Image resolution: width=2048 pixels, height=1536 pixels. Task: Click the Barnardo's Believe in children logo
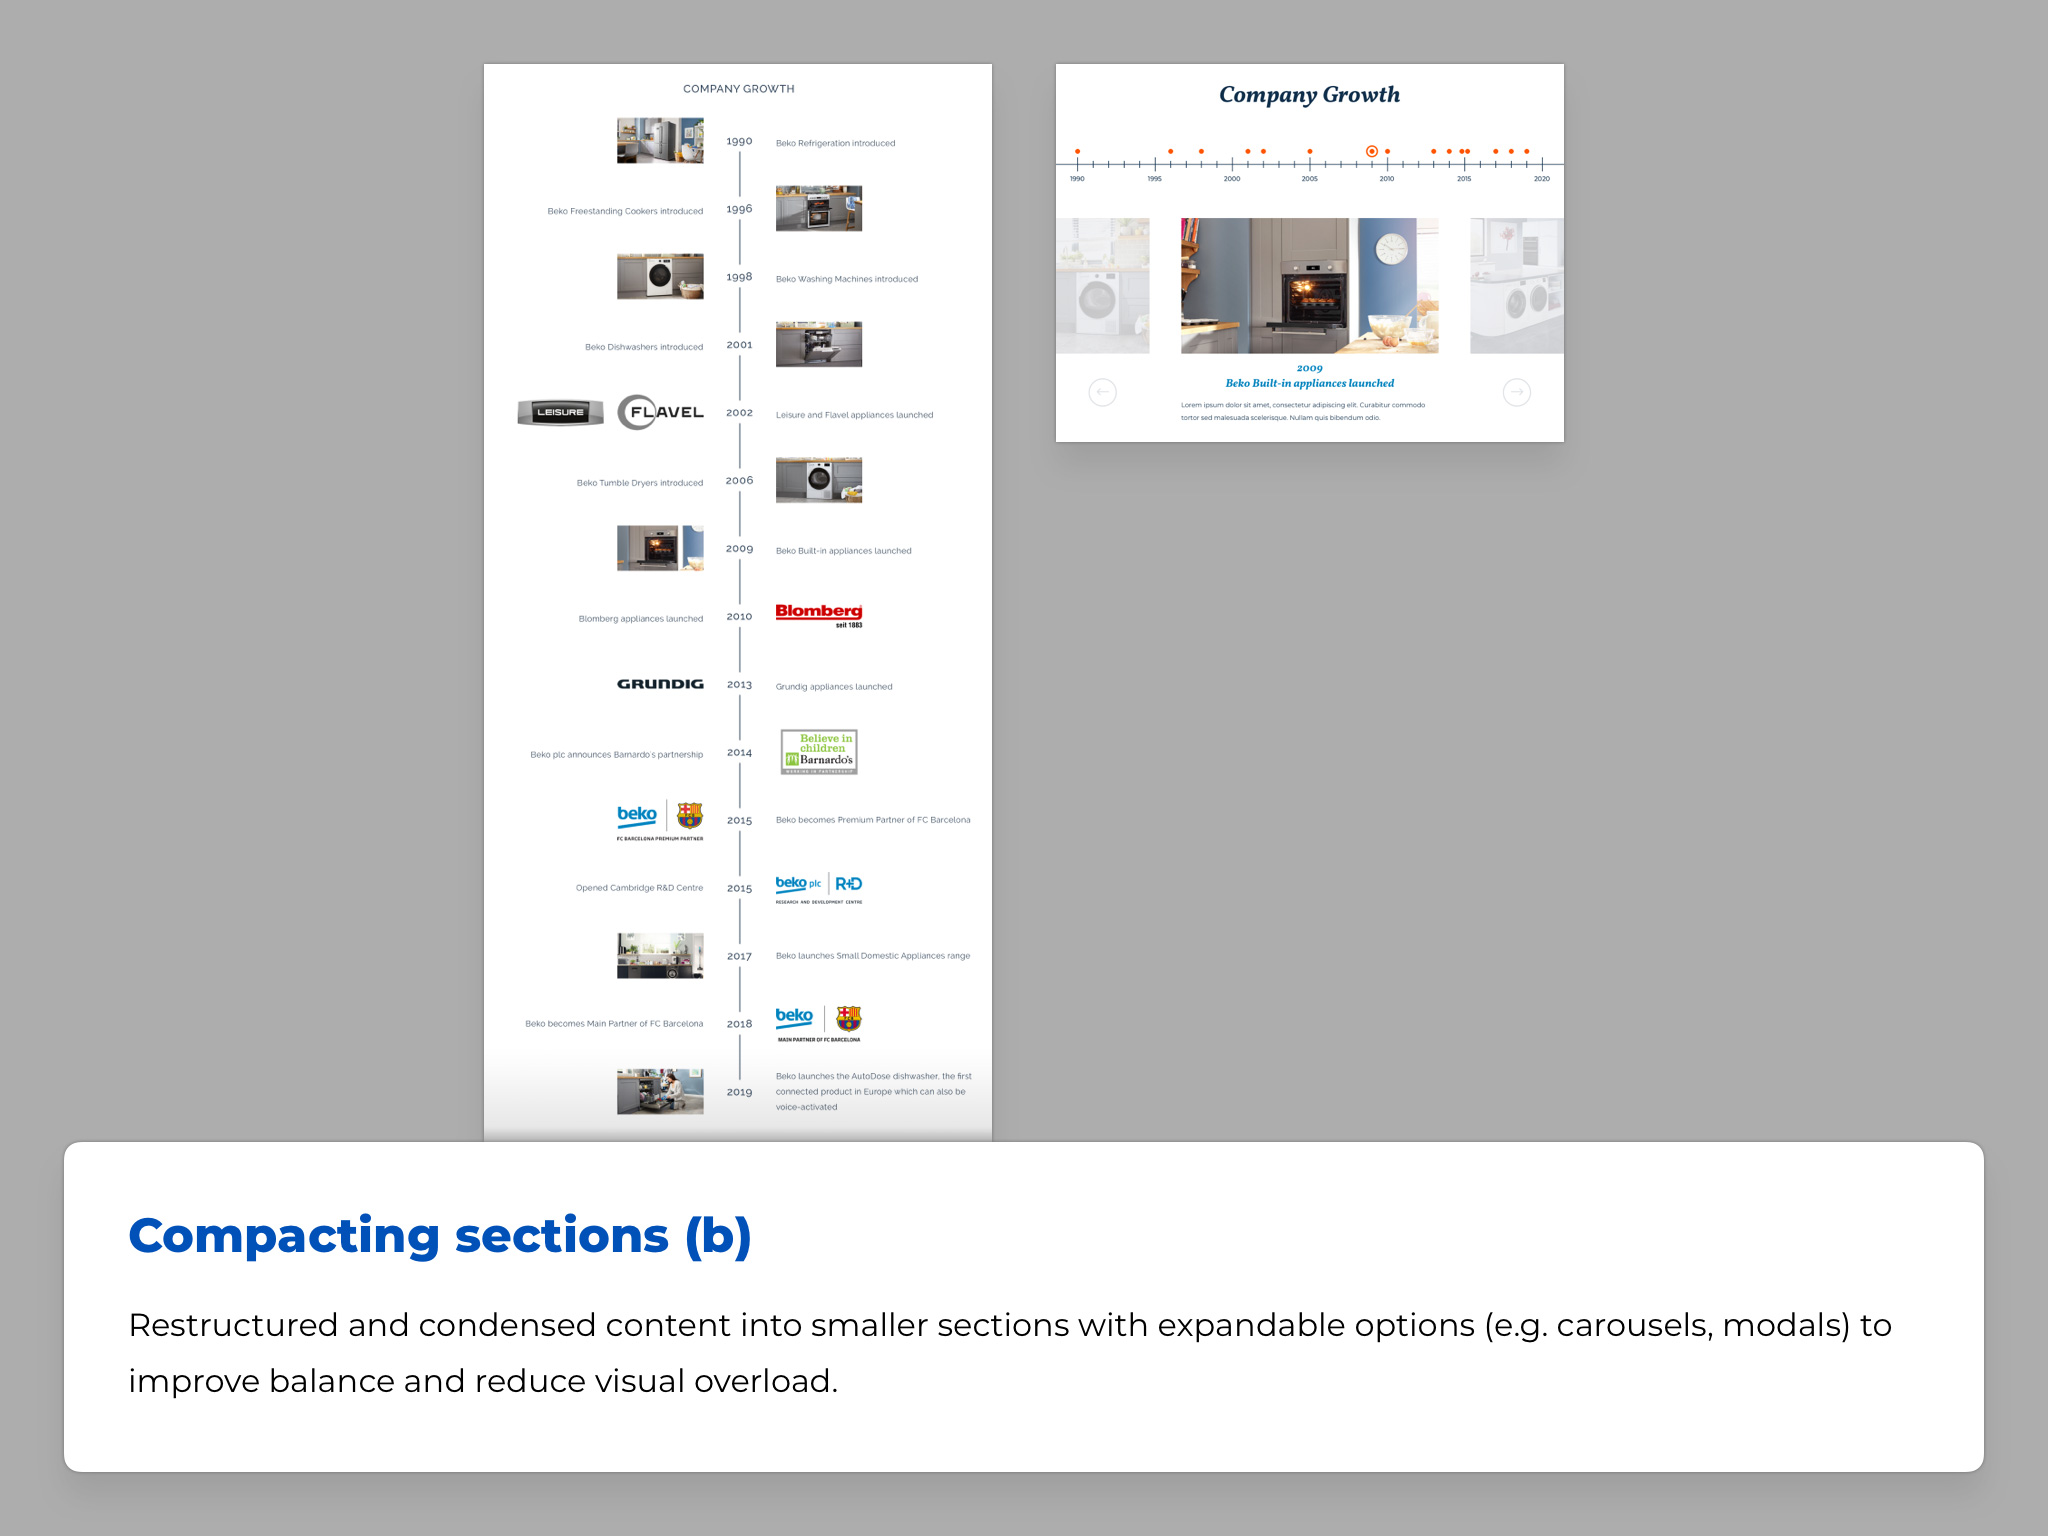[x=819, y=752]
